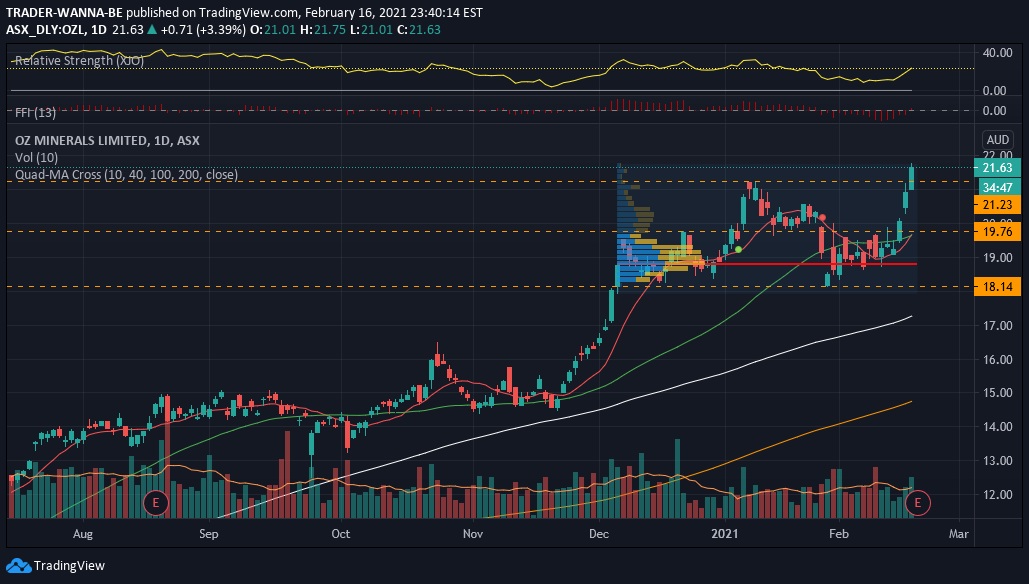Click the 17.00 price axis label
Image resolution: width=1029 pixels, height=584 pixels.
point(998,325)
